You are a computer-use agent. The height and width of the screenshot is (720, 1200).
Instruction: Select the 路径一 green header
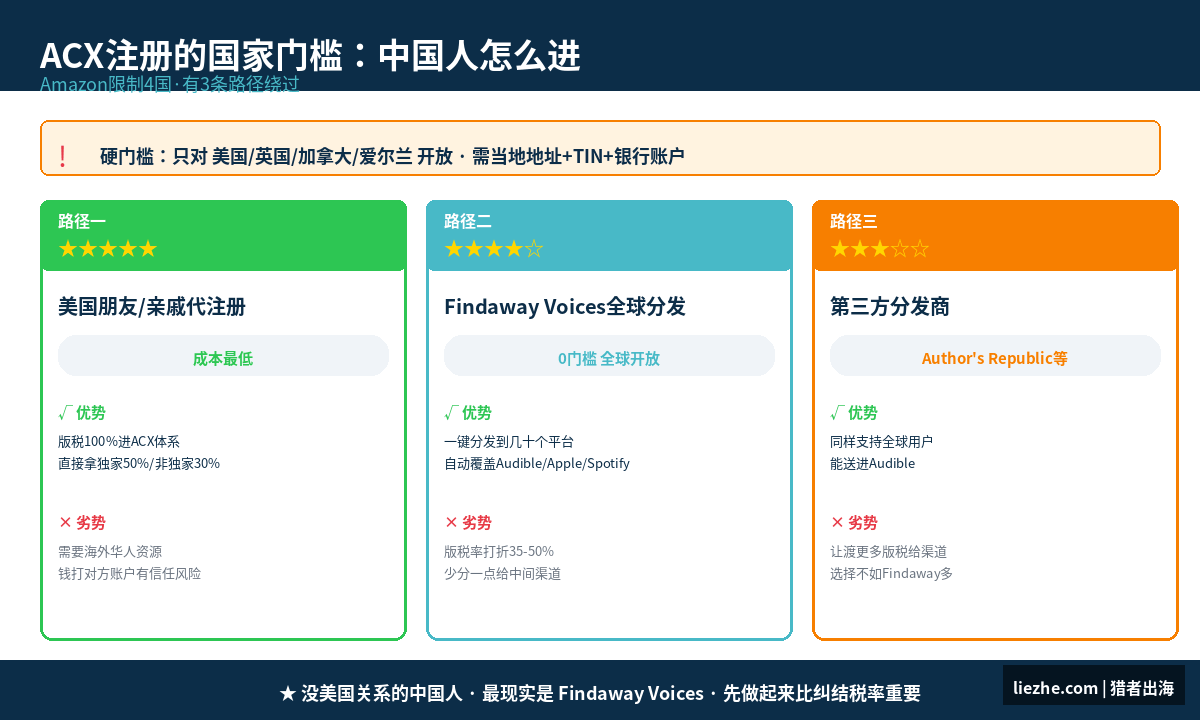click(223, 236)
